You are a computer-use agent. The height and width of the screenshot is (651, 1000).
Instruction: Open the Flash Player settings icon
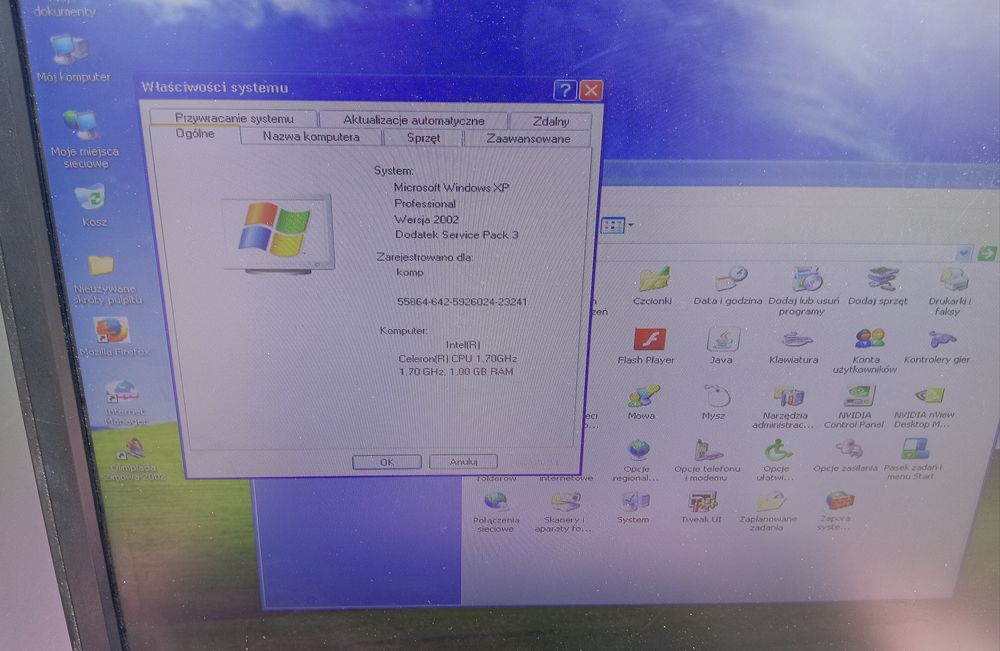point(647,346)
